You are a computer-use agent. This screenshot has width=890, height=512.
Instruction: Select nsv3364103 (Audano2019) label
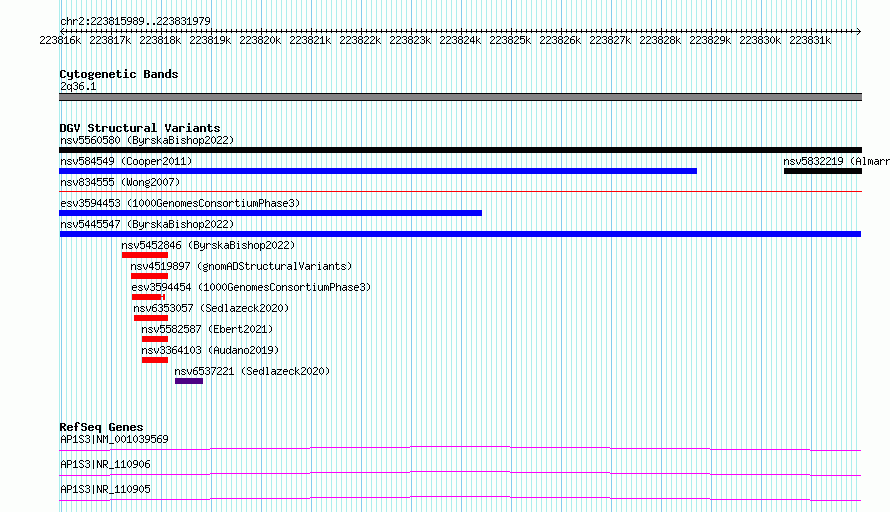pos(210,350)
